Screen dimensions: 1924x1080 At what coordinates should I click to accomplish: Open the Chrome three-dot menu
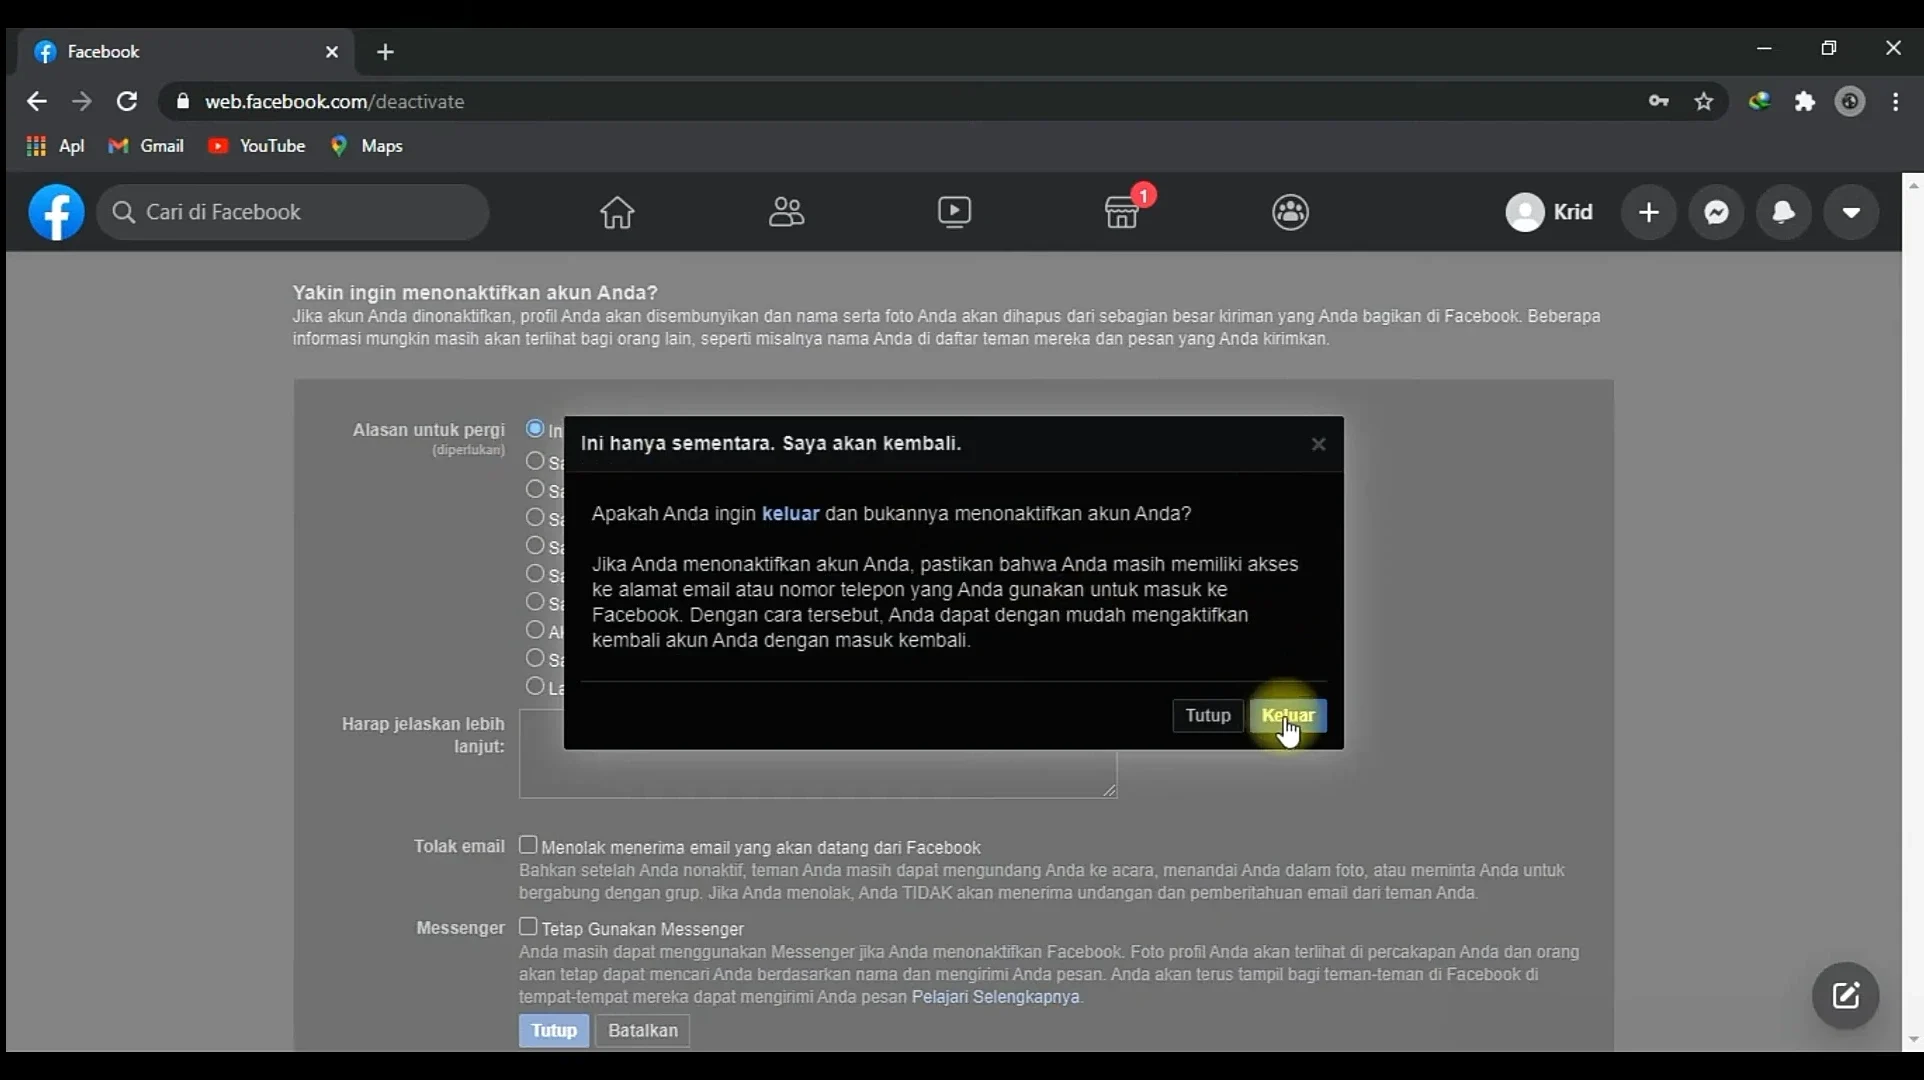point(1896,101)
